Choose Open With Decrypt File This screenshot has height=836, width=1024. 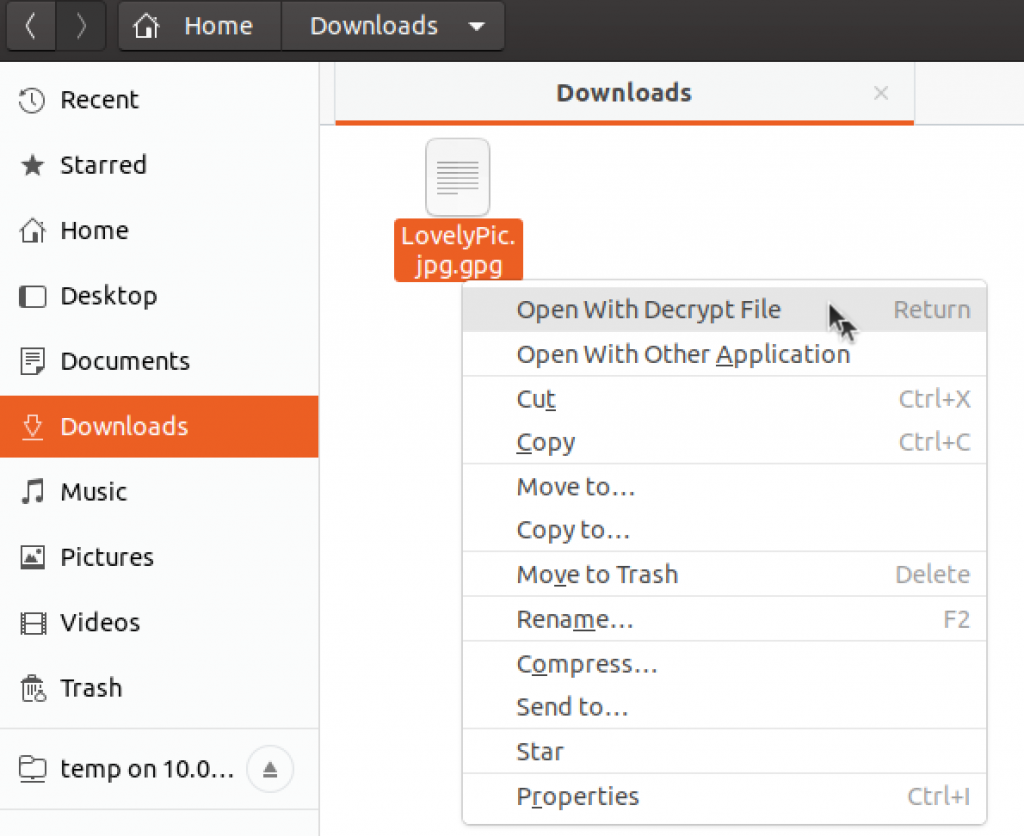724,310
